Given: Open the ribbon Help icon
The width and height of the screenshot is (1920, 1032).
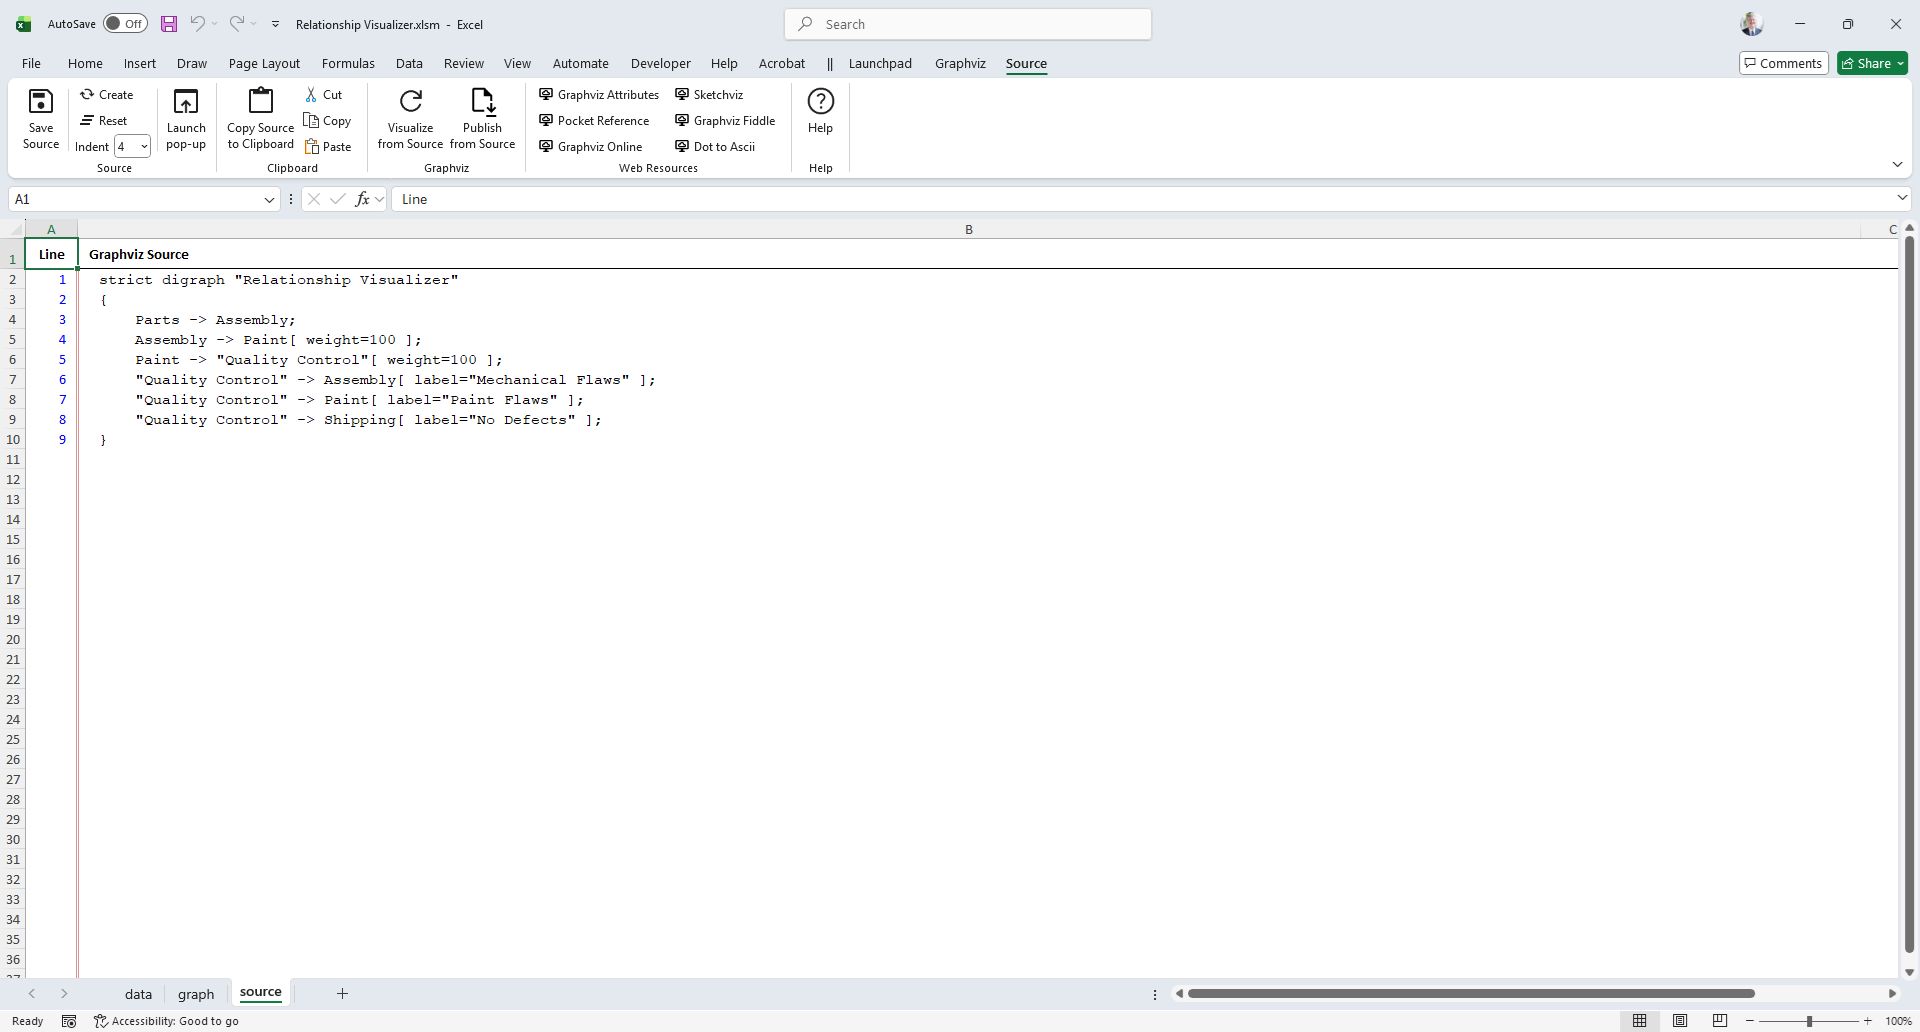Looking at the screenshot, I should tap(820, 102).
